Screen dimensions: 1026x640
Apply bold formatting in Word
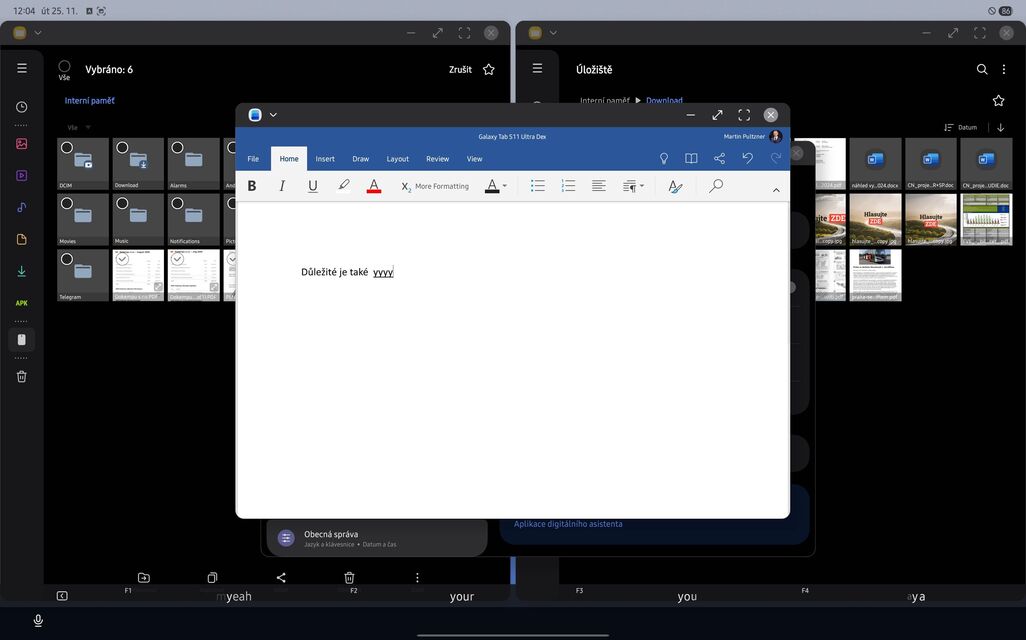pos(252,186)
